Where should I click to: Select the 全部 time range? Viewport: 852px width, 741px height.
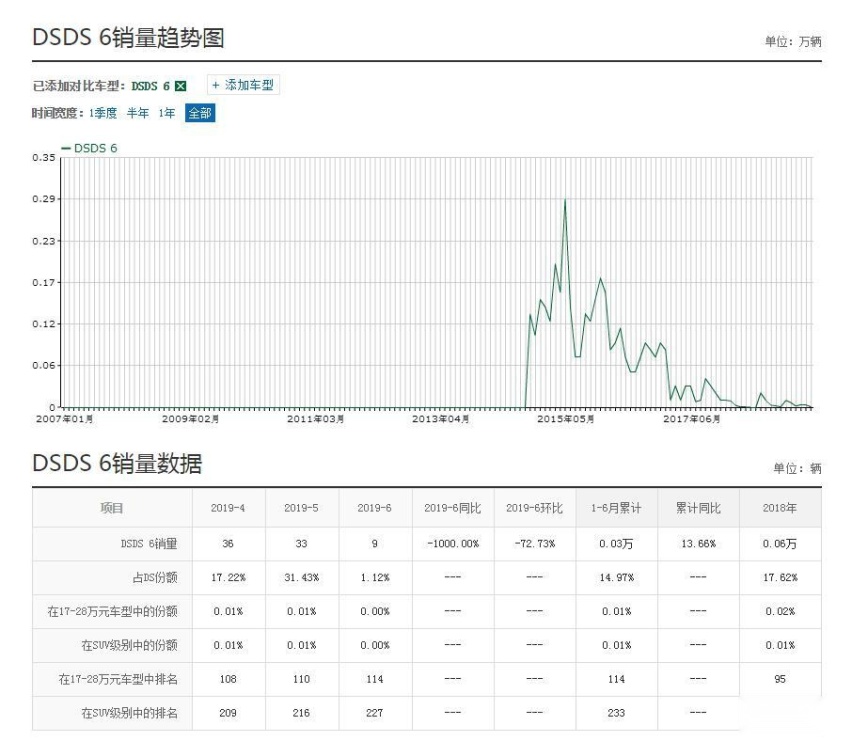click(200, 113)
